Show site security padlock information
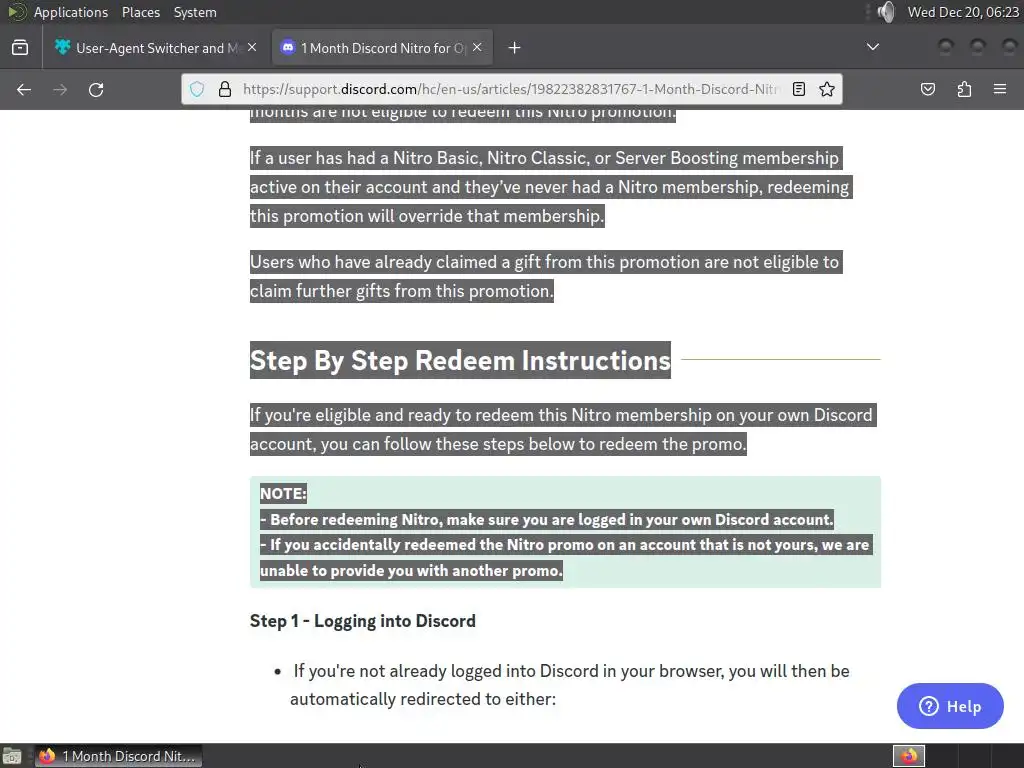 (225, 89)
